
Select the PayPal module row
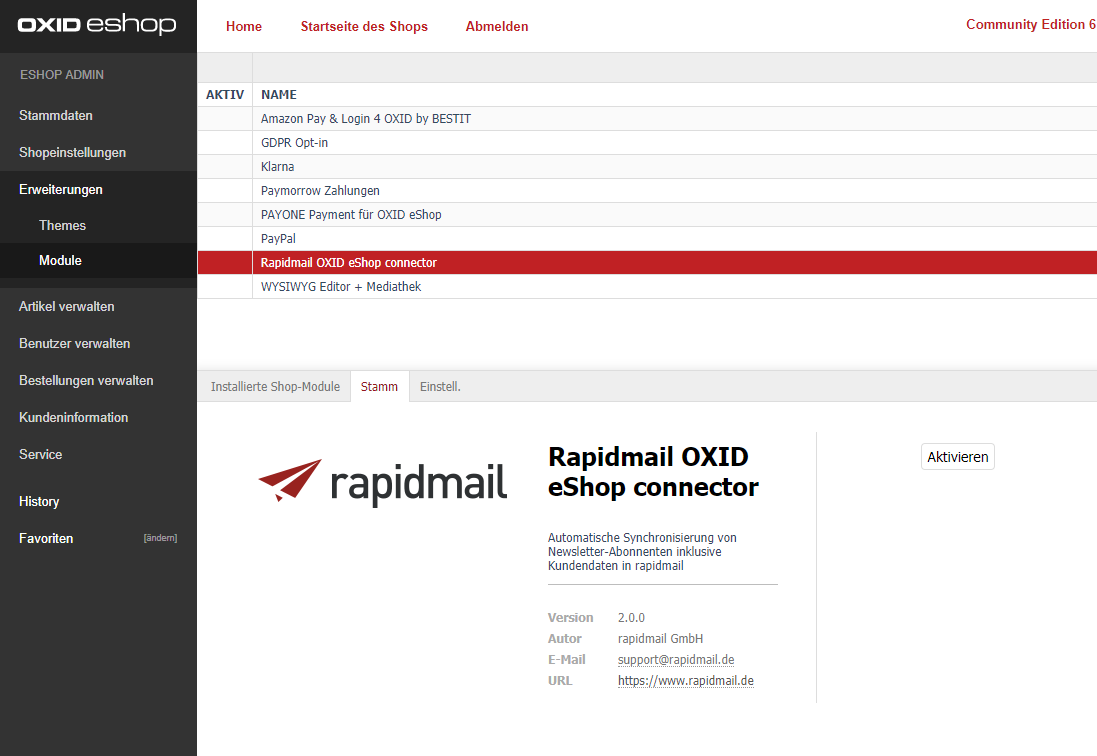coord(647,238)
